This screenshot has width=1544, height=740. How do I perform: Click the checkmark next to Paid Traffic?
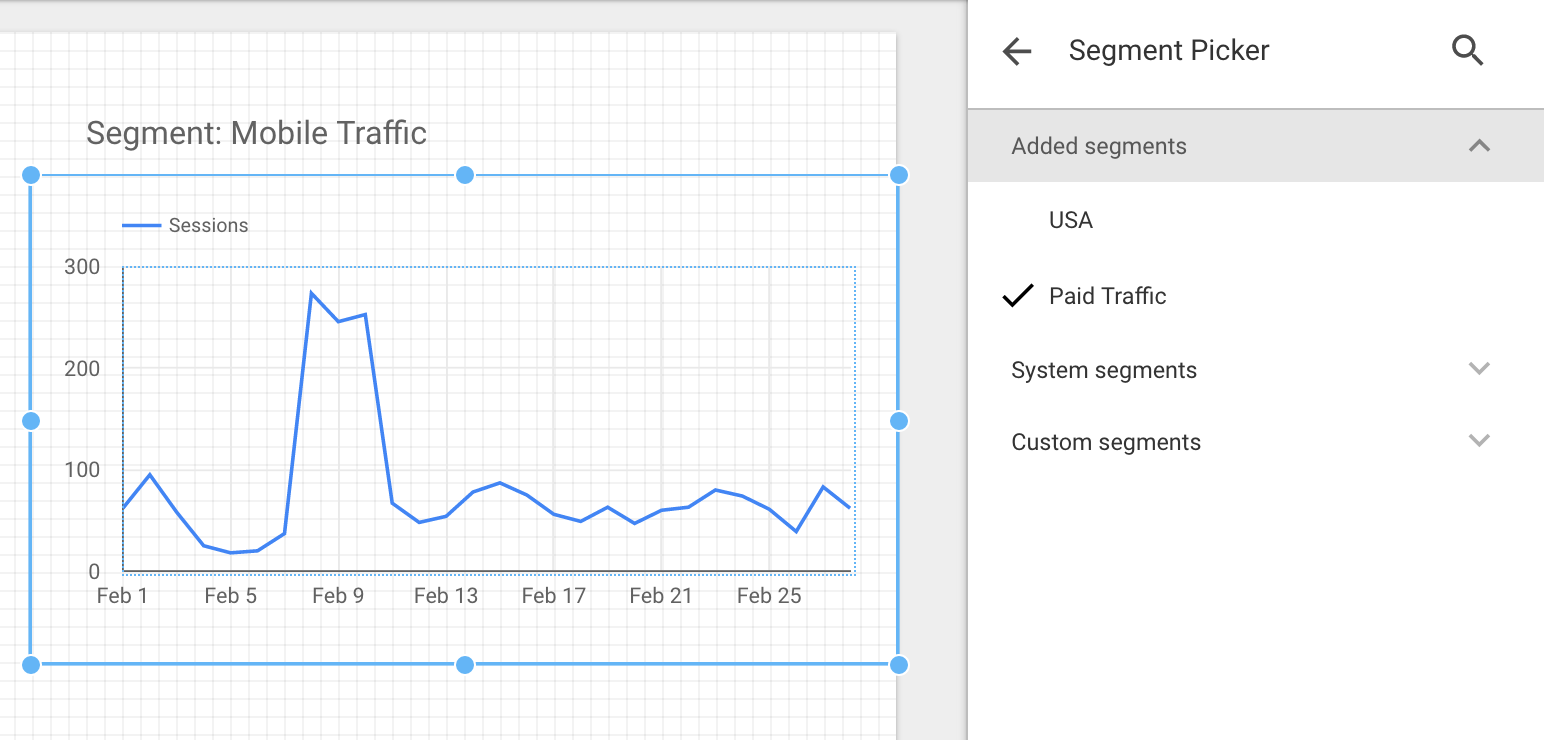pos(1017,296)
